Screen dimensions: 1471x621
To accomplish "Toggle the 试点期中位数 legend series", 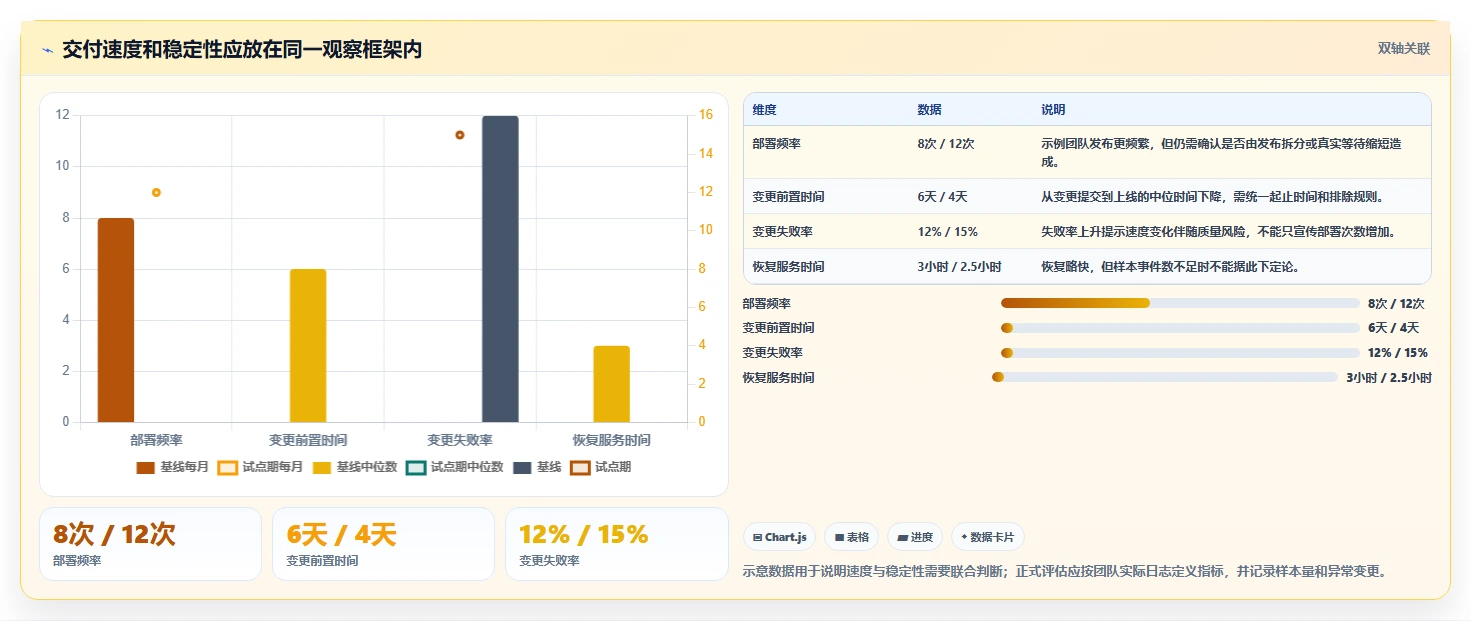I will click(455, 467).
